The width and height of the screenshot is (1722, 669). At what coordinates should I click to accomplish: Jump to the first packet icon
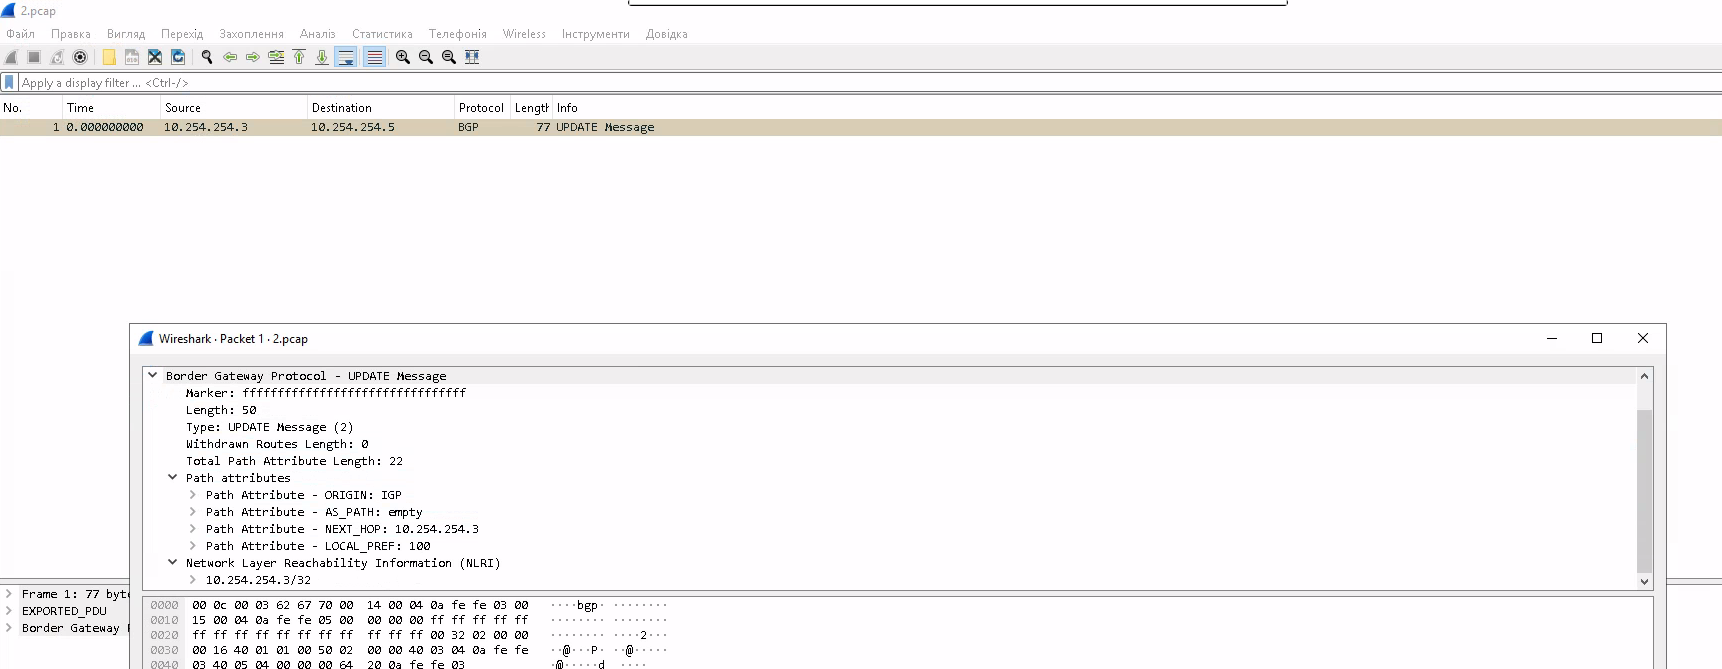point(299,57)
